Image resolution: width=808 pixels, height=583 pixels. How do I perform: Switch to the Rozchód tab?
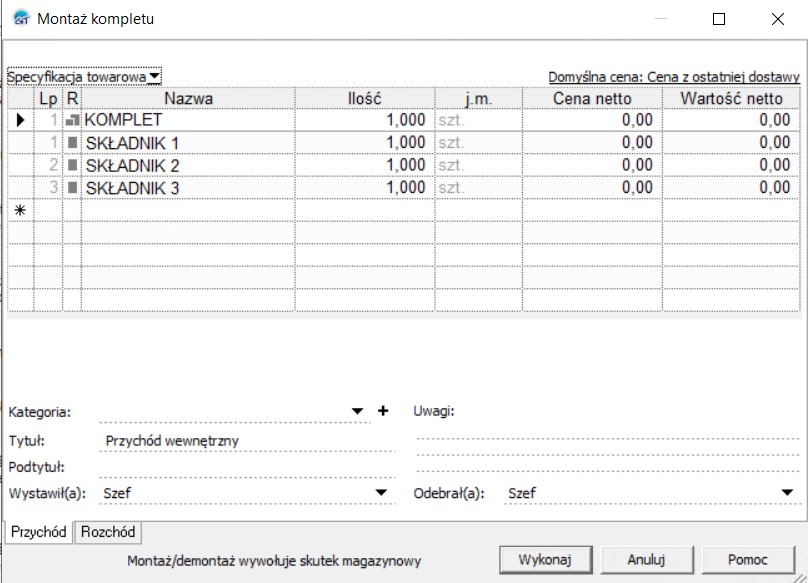tap(108, 532)
